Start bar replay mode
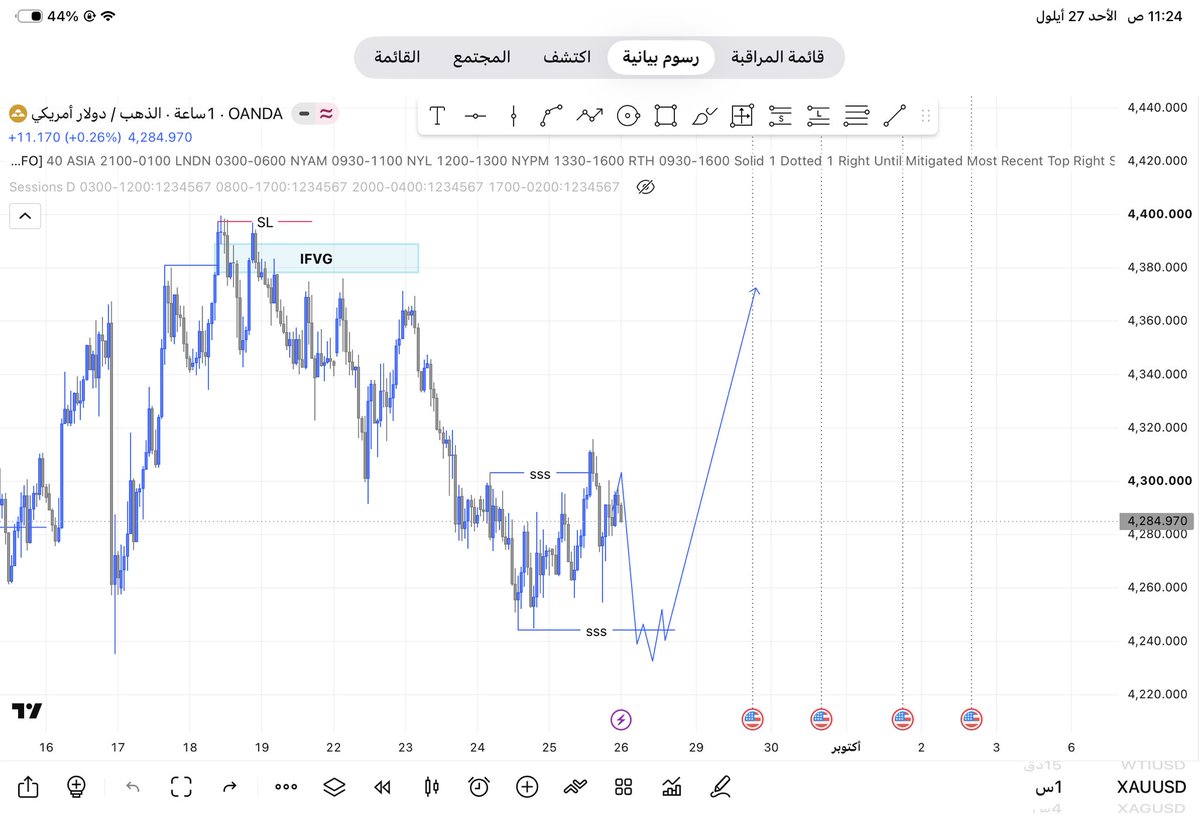The width and height of the screenshot is (1199, 838). click(x=382, y=787)
